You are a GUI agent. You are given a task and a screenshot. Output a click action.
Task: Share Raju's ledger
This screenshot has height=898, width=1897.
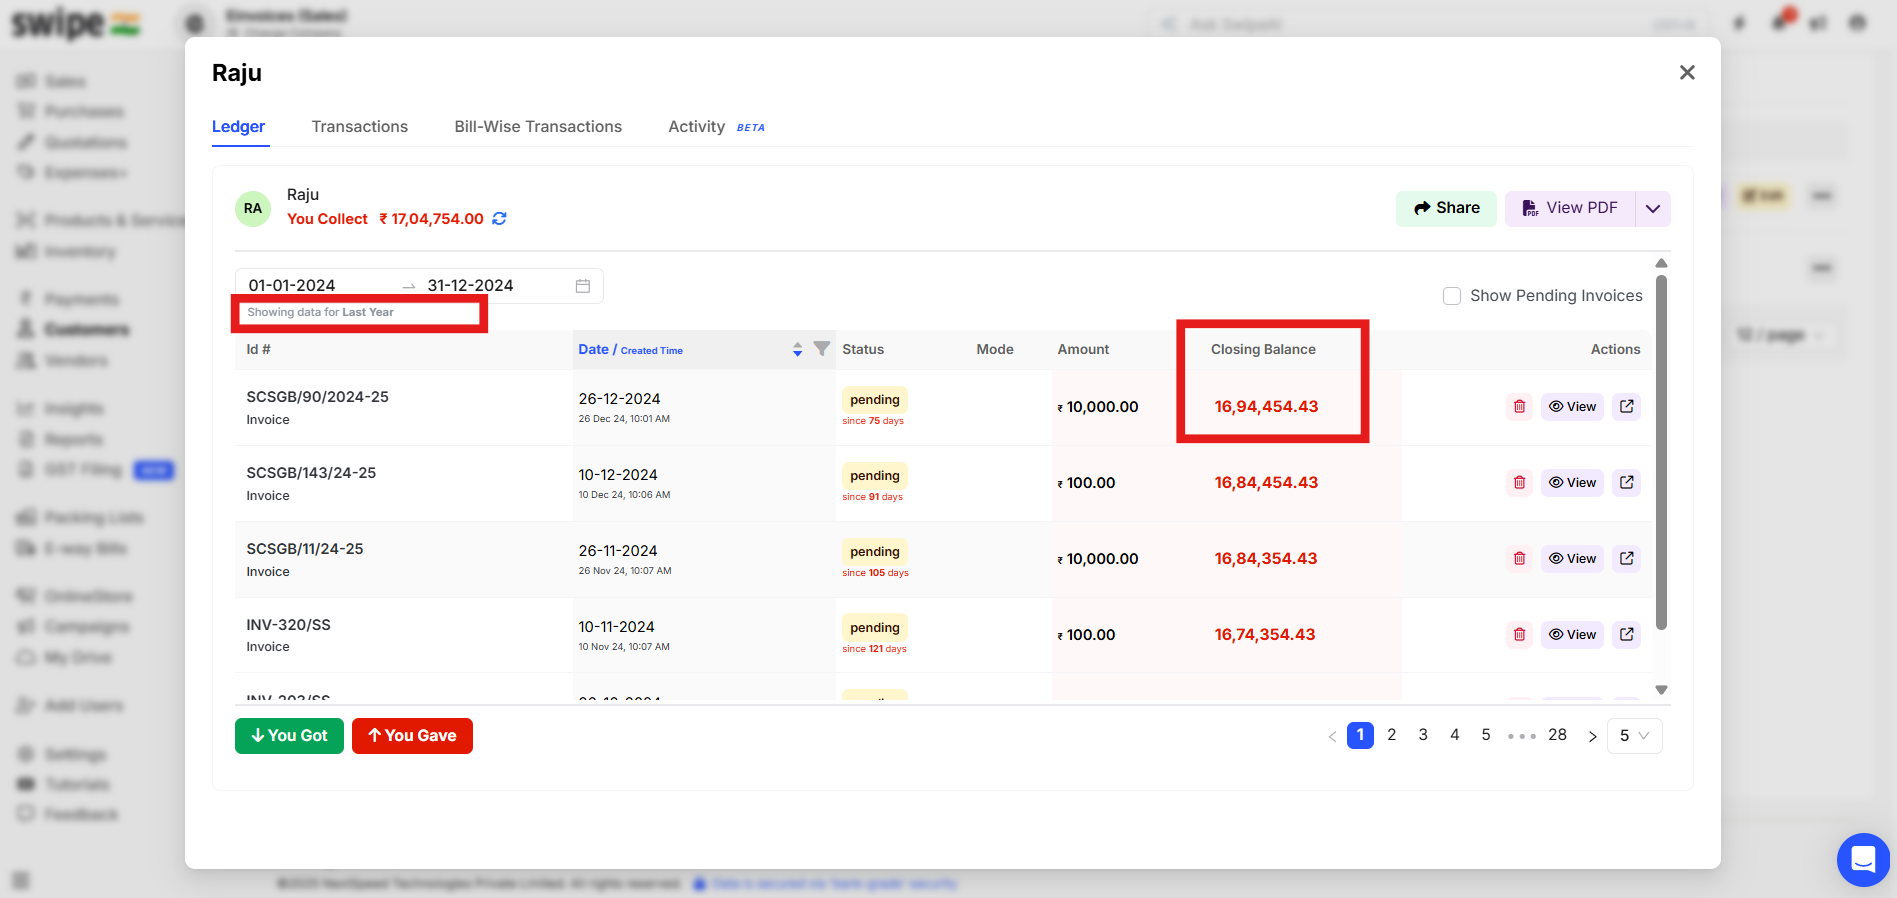(1446, 208)
